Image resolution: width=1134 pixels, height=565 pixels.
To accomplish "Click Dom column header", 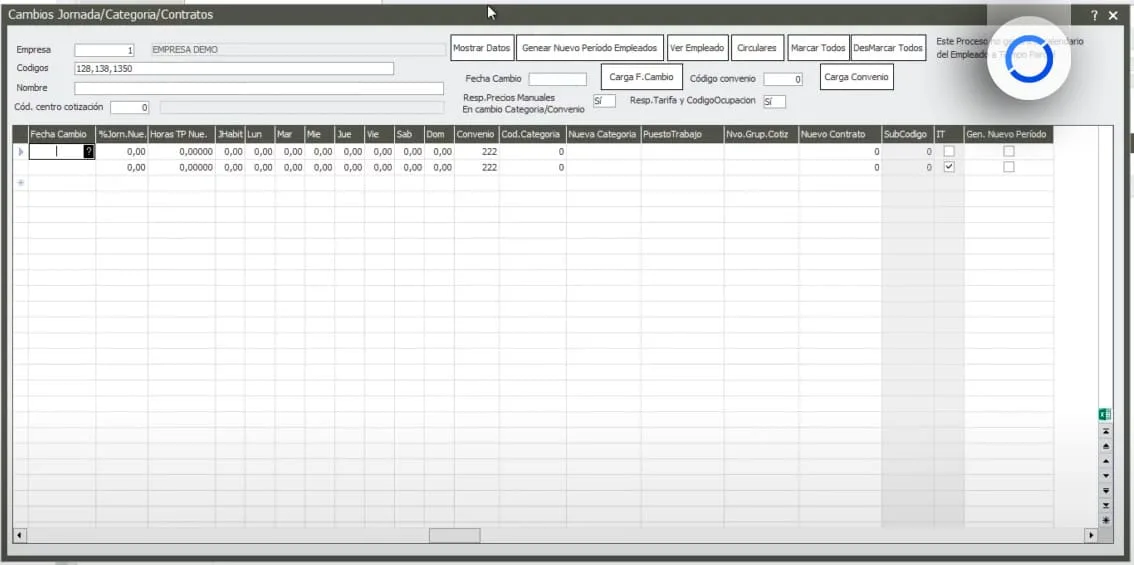I will [439, 134].
